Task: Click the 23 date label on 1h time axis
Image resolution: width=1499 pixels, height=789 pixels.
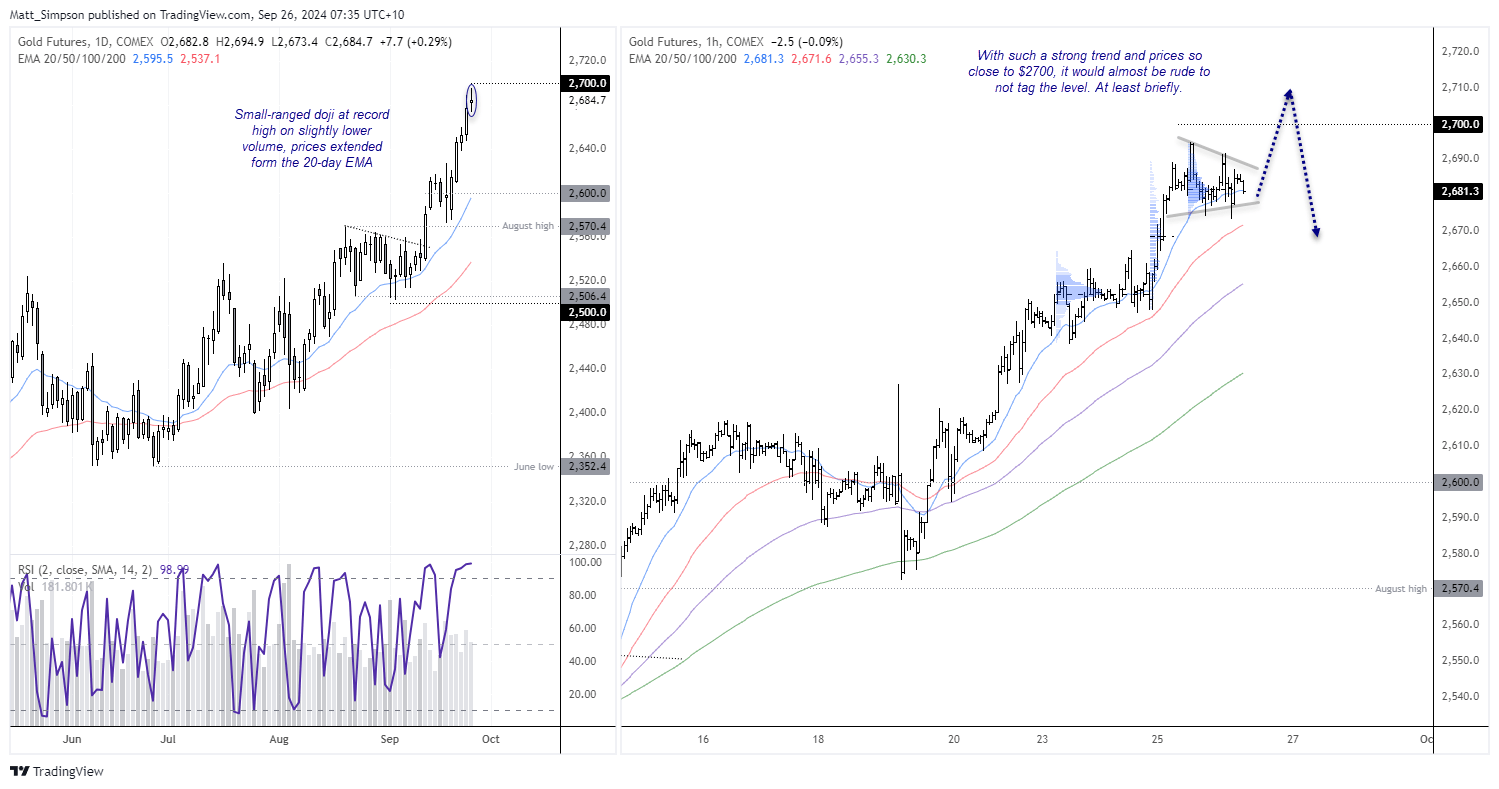Action: click(1043, 739)
